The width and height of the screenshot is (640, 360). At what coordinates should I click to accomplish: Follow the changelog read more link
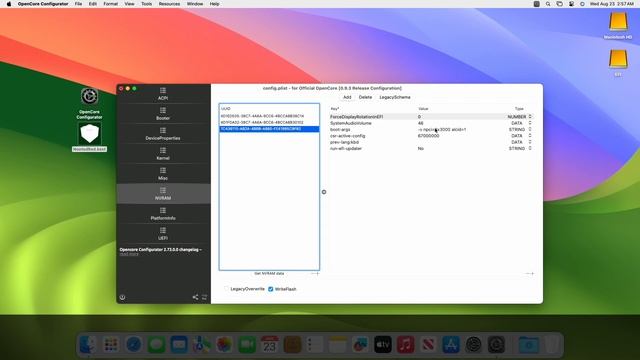tap(129, 254)
